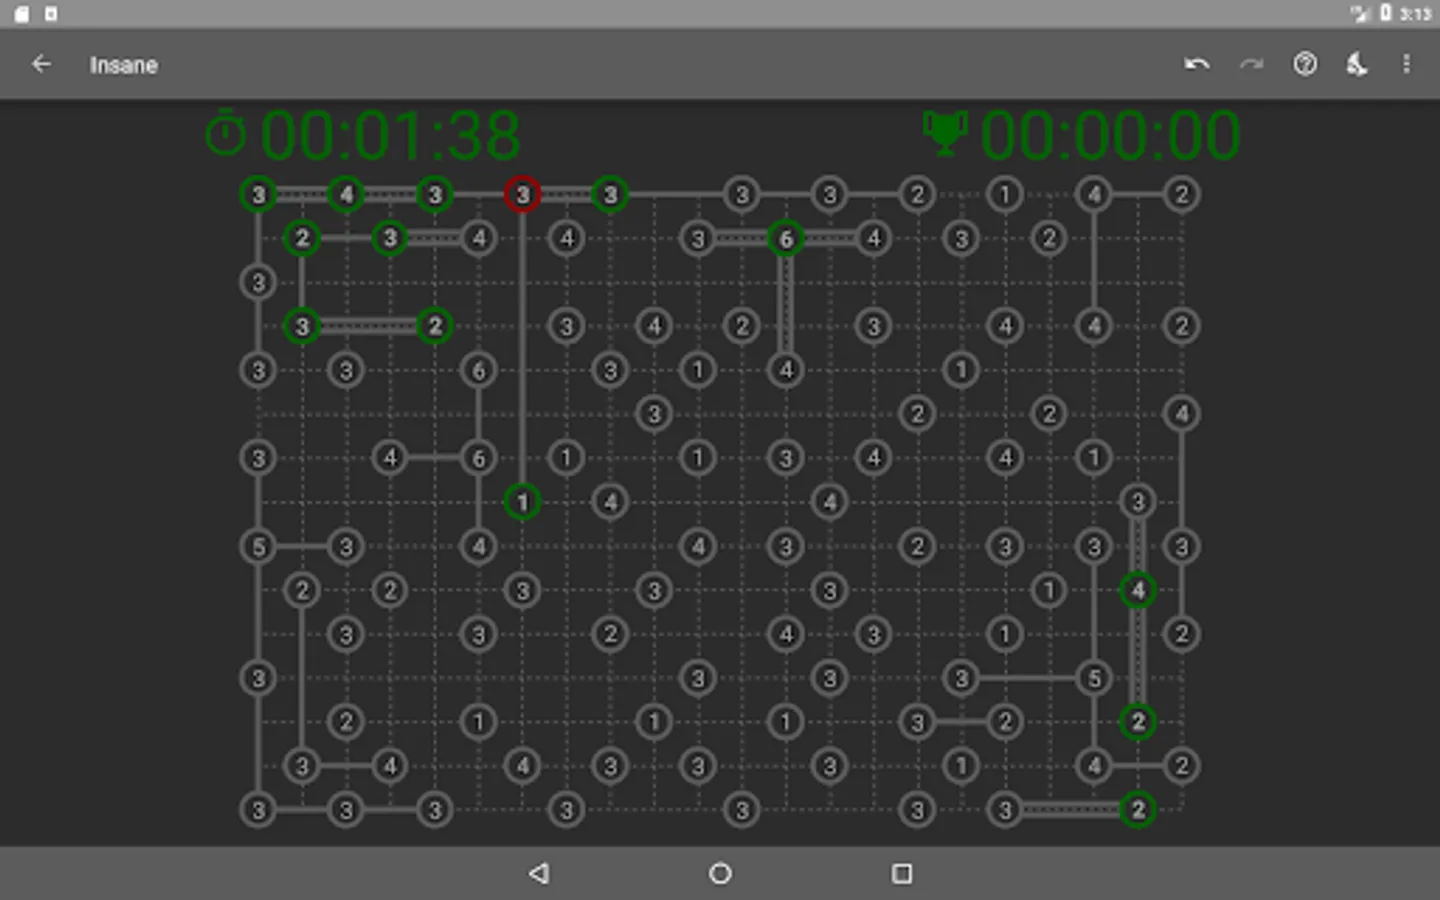
Task: Select the green 2 island in the bottom-right corner
Action: point(1138,809)
